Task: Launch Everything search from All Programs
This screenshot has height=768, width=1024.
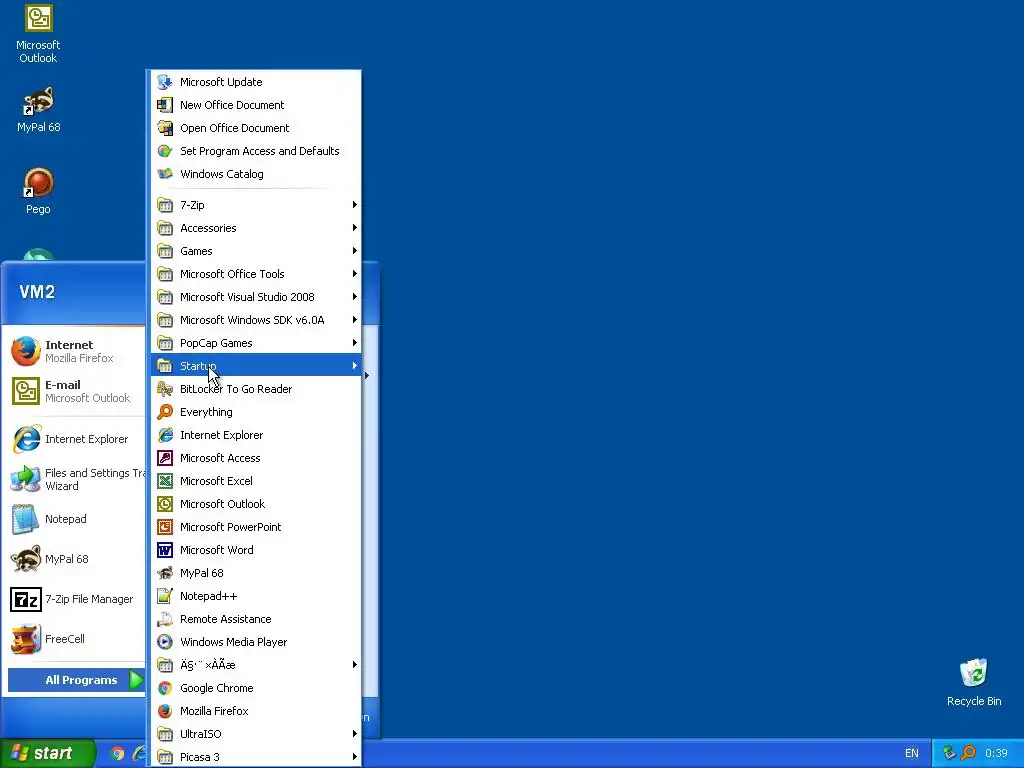Action: 256,412
